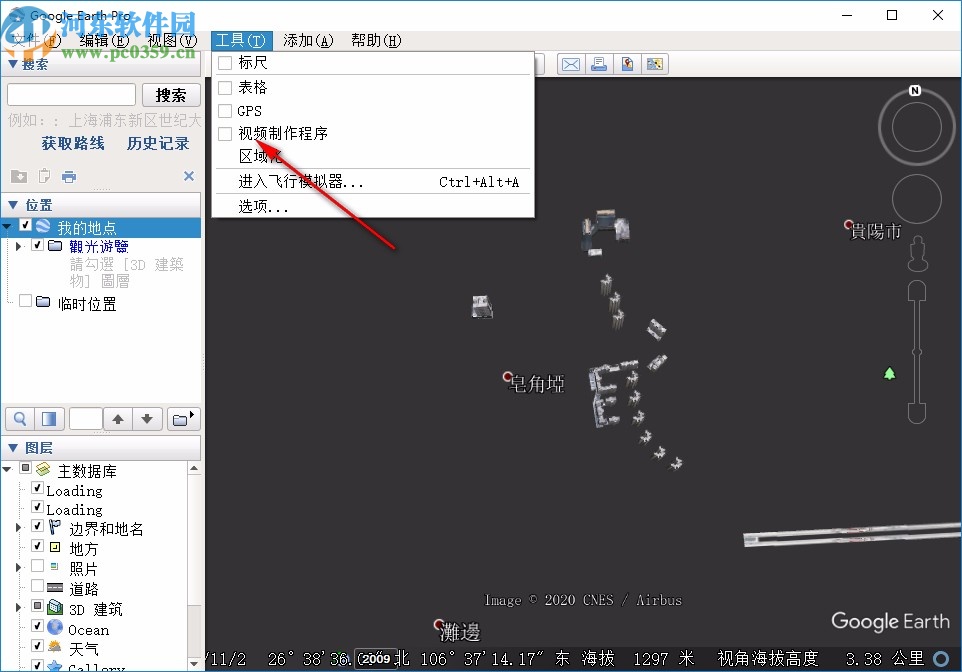Click View in Google Maps toolbar icon
The width and height of the screenshot is (962, 672).
point(655,64)
